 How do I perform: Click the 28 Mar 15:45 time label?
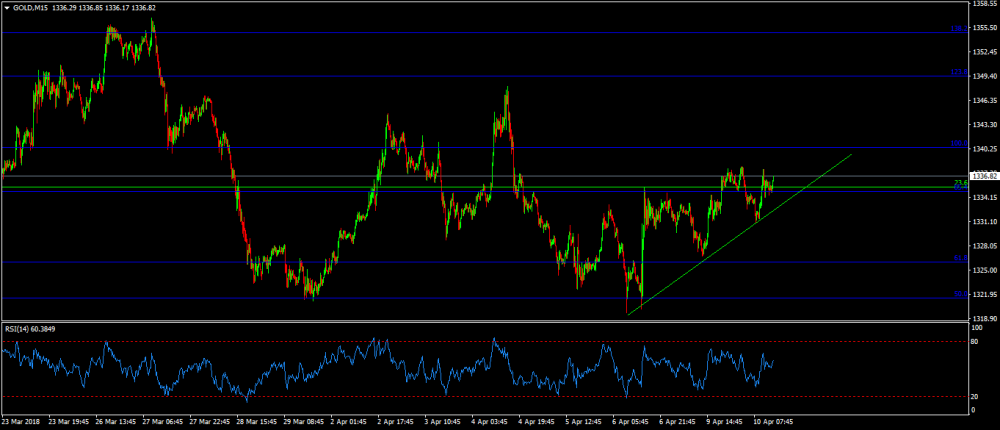tap(260, 422)
